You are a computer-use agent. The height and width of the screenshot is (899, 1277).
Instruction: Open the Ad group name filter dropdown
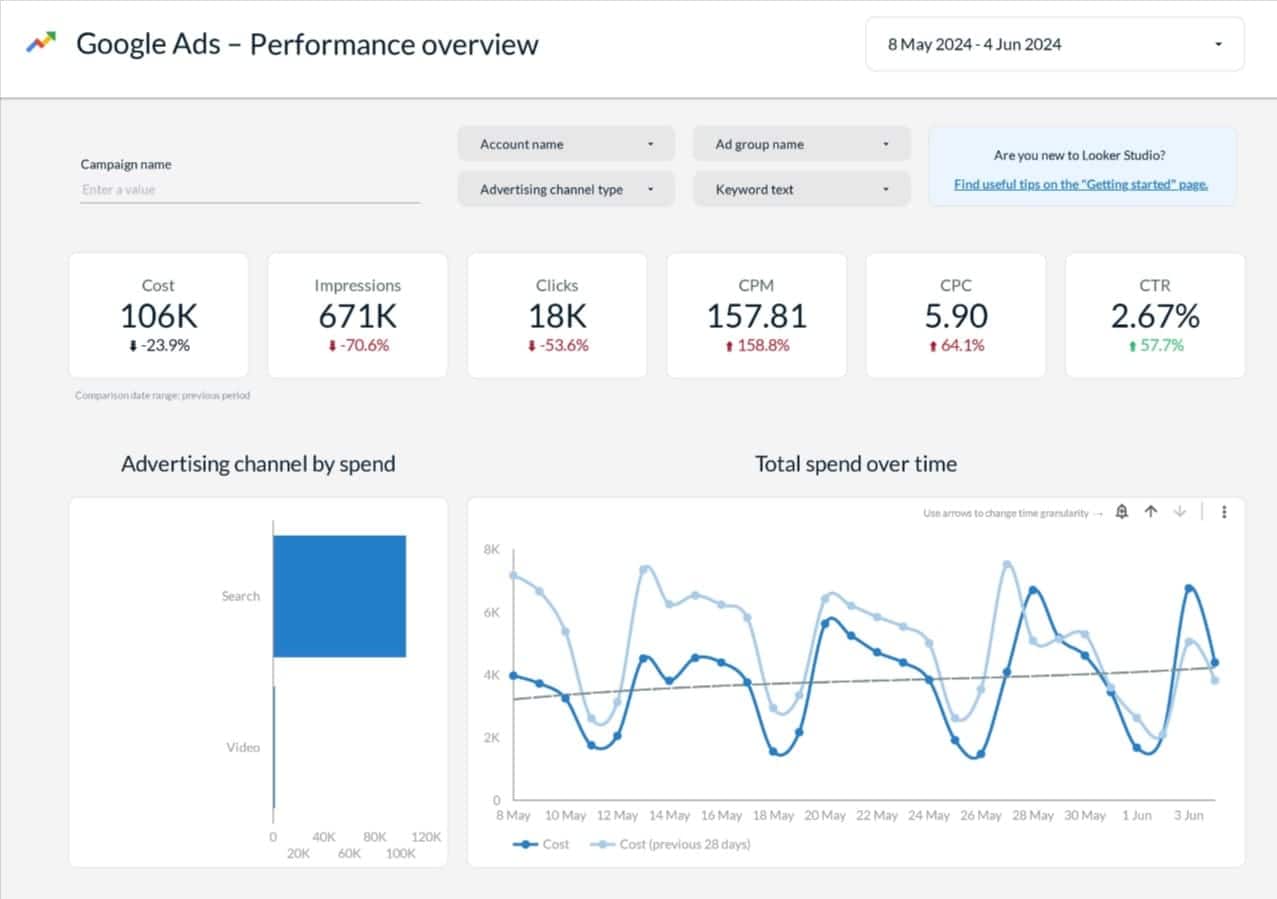click(x=801, y=143)
